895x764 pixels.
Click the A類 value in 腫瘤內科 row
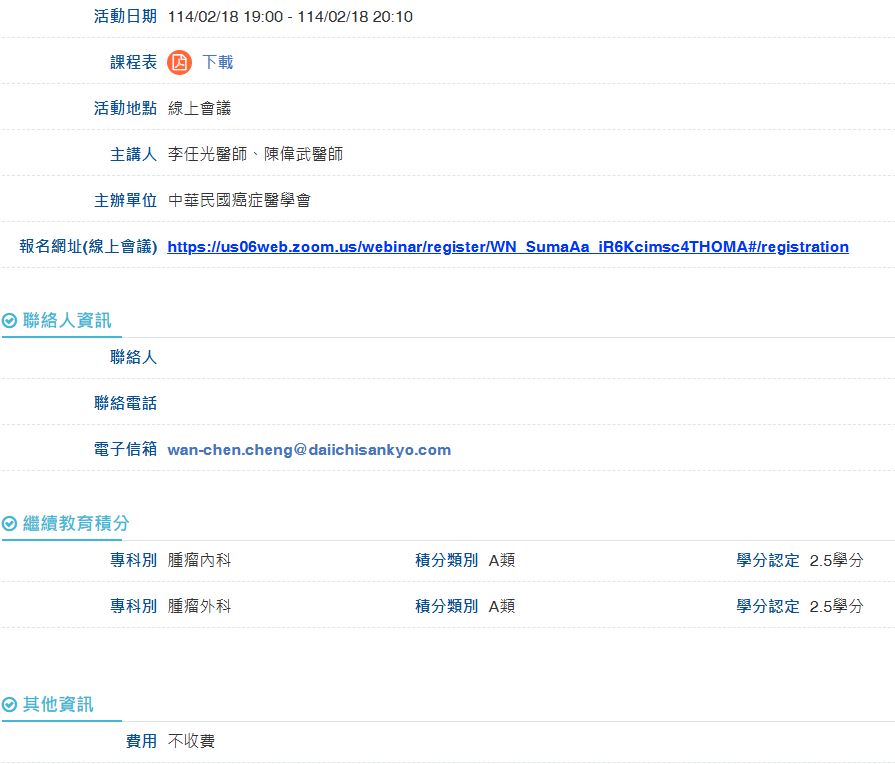coord(501,560)
